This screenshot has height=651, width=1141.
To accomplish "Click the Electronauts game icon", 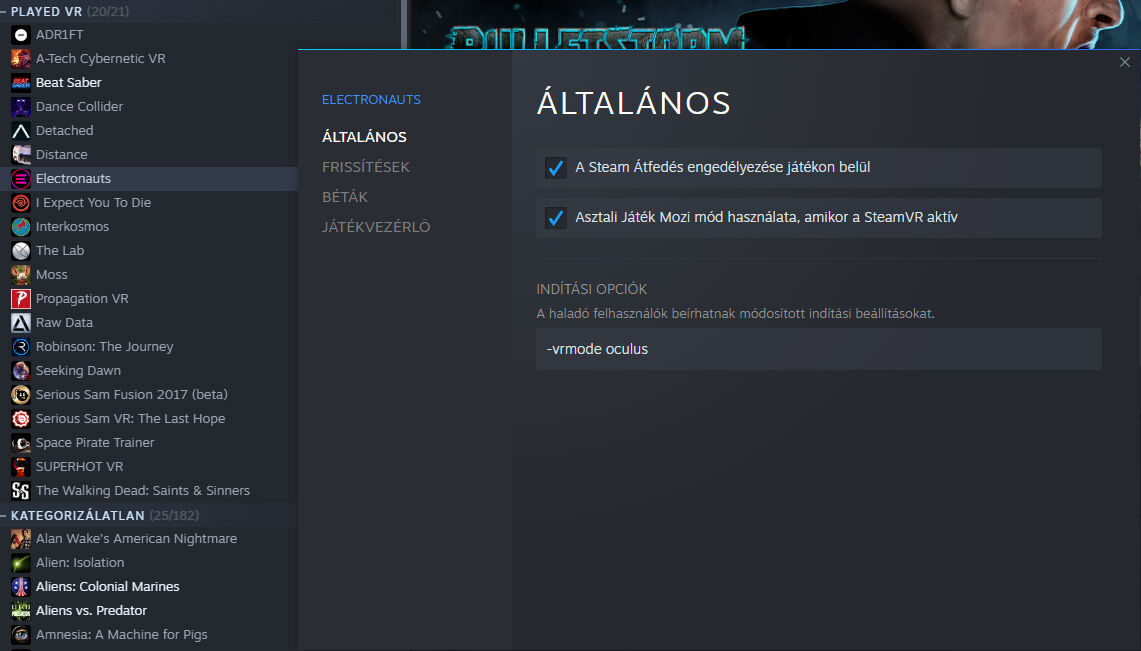I will (x=20, y=179).
